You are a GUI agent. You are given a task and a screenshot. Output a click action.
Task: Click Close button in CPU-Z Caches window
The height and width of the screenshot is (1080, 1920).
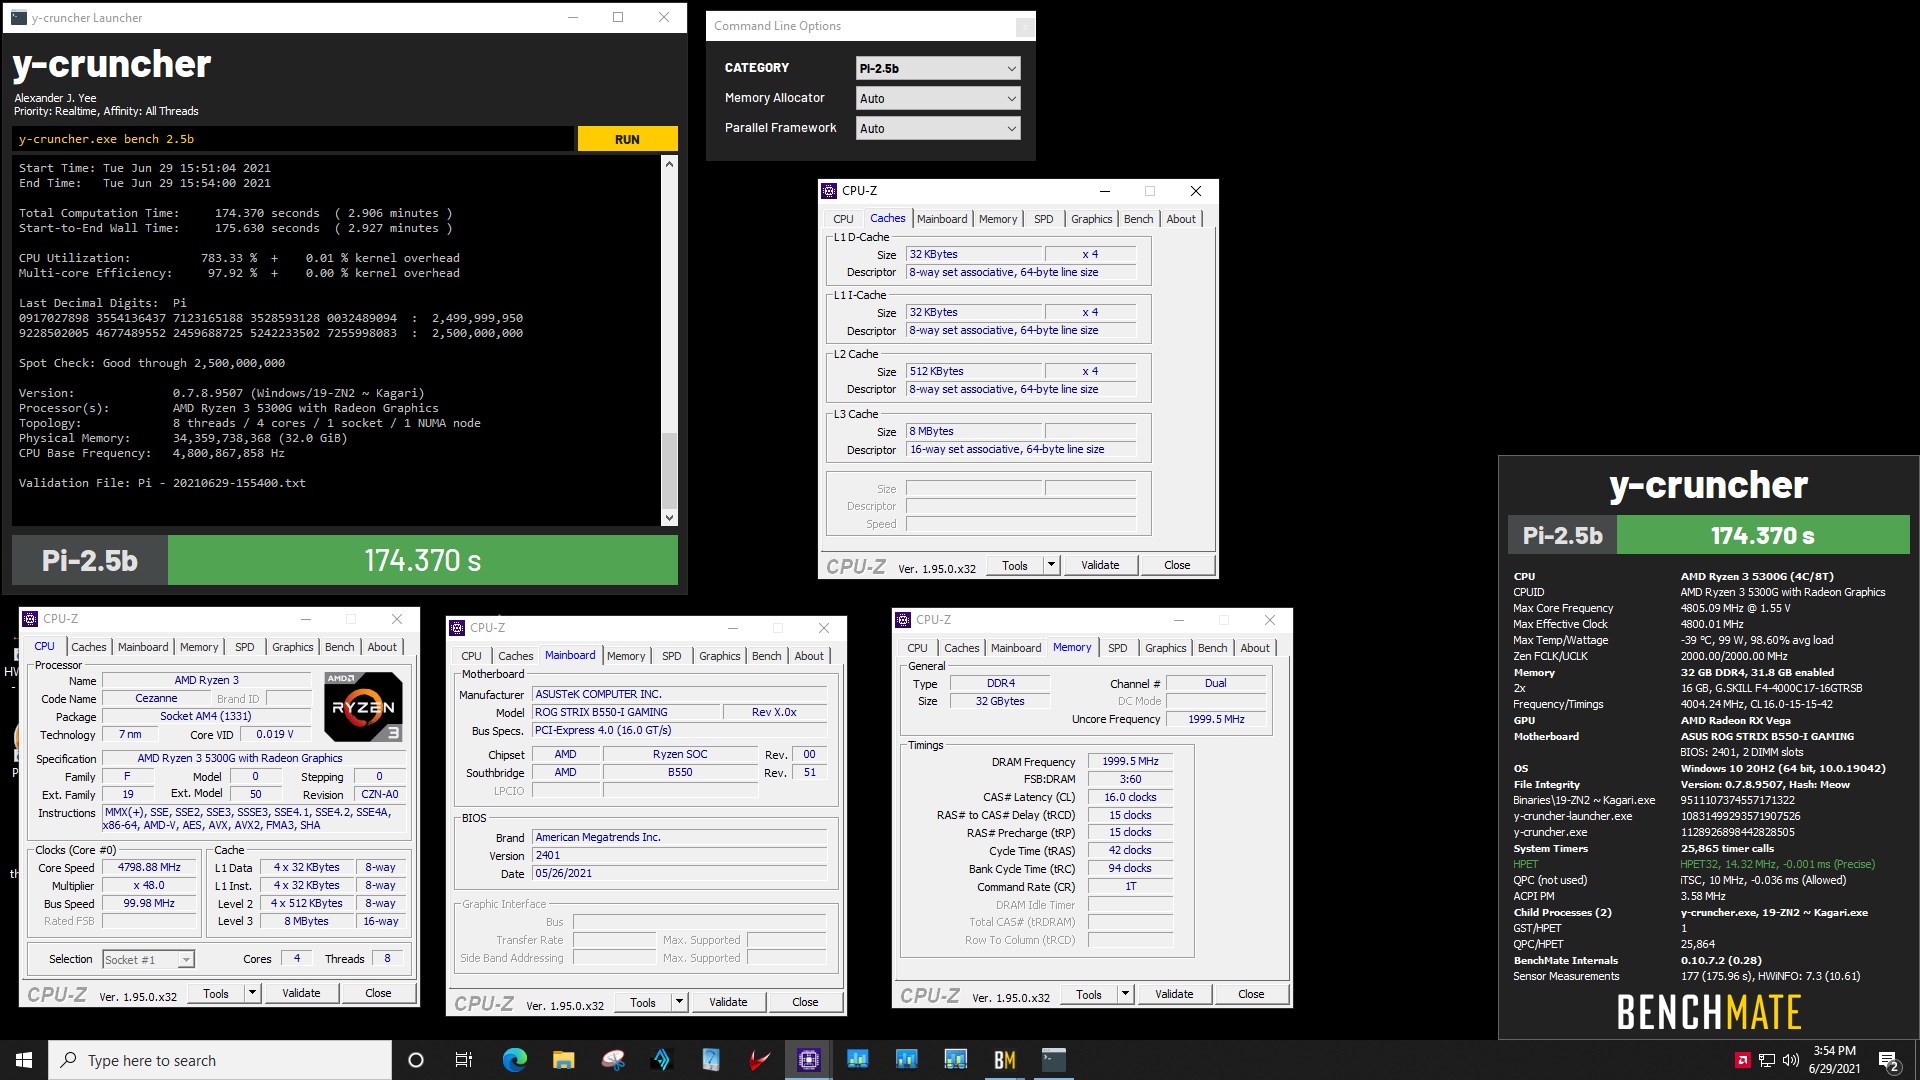pos(1177,565)
